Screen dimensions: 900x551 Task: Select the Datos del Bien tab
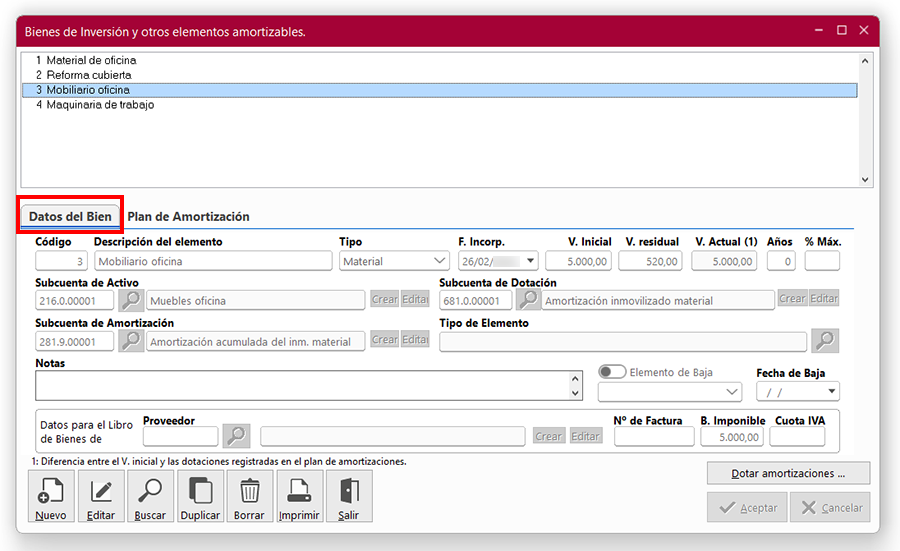(70, 217)
